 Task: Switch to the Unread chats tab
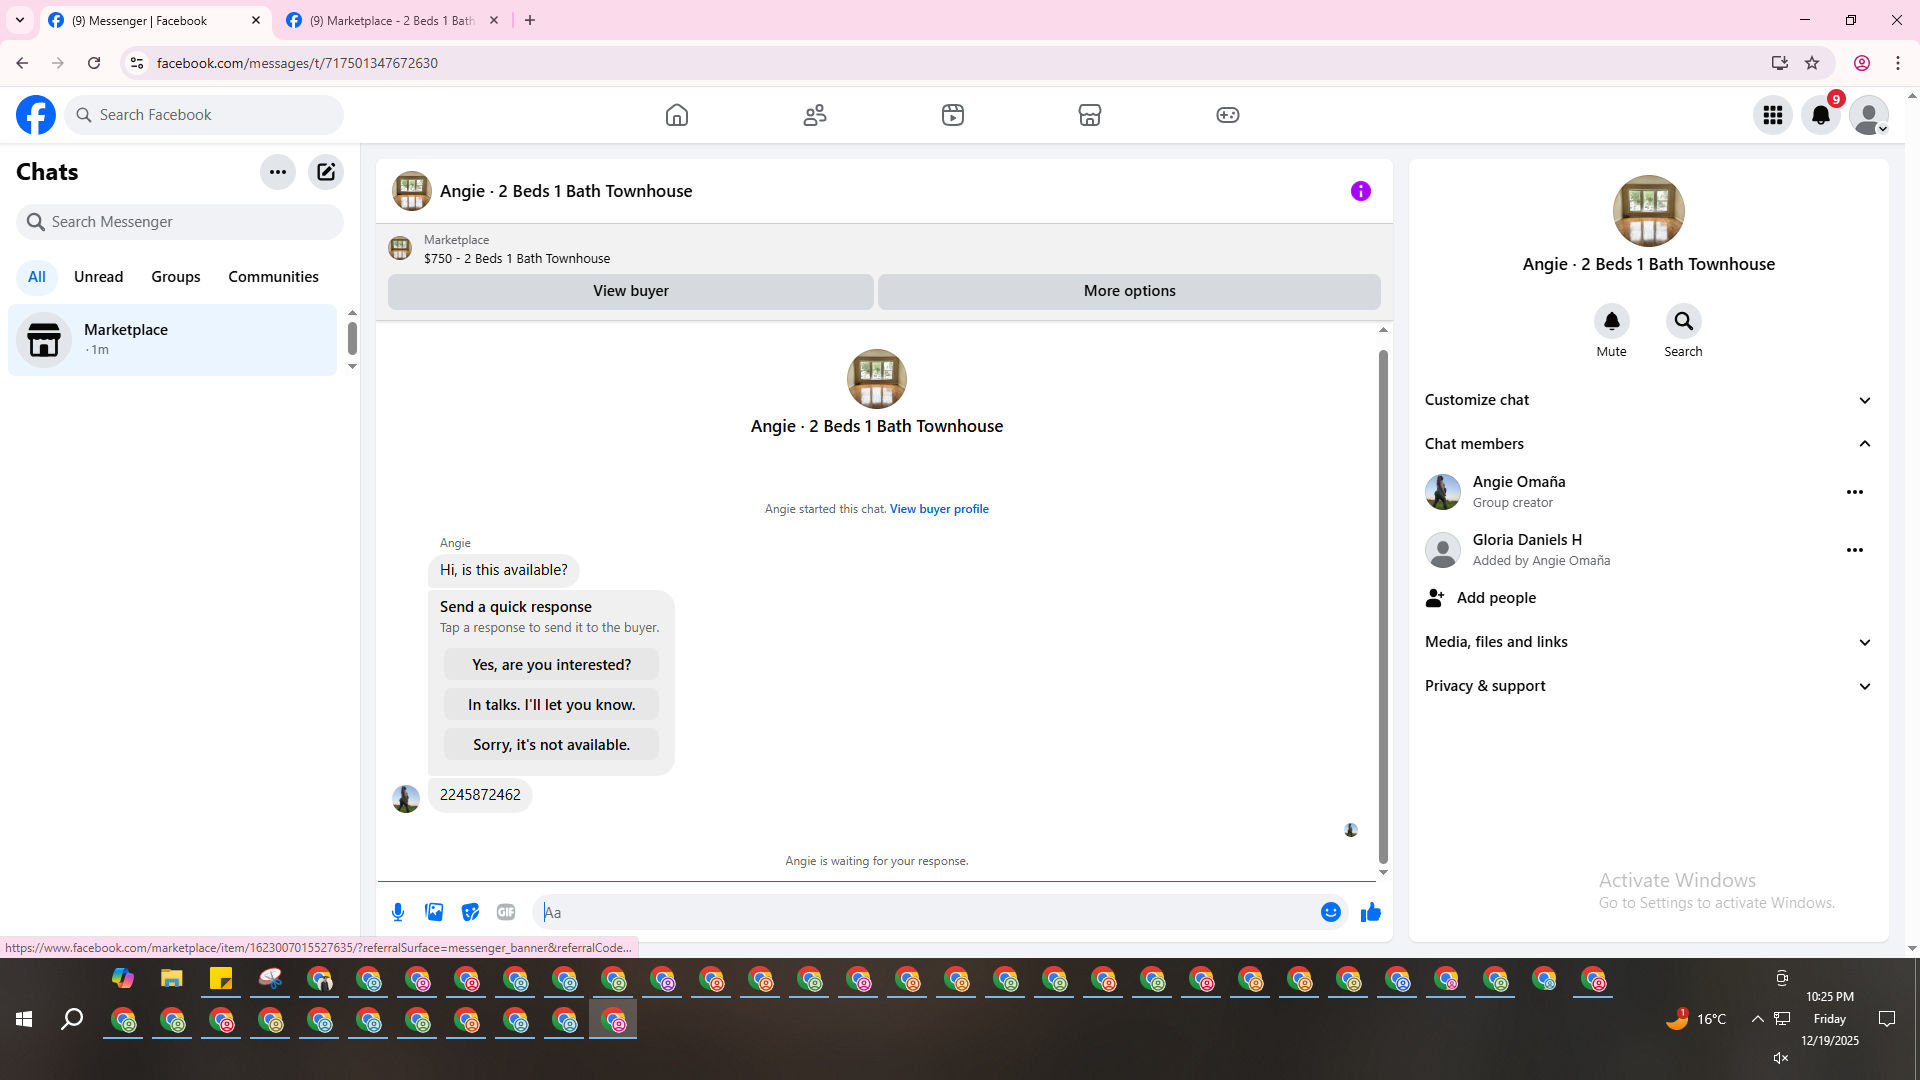[x=98, y=277]
